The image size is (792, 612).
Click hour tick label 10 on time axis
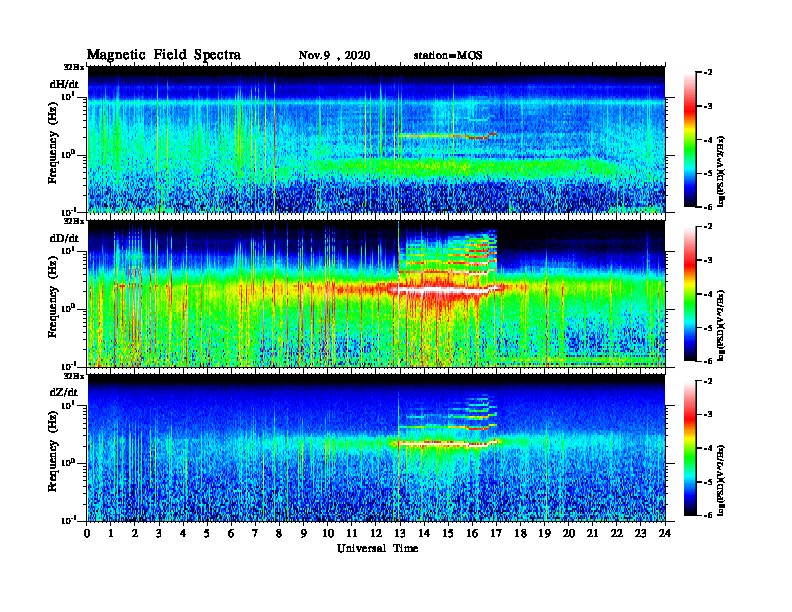pyautogui.click(x=328, y=533)
